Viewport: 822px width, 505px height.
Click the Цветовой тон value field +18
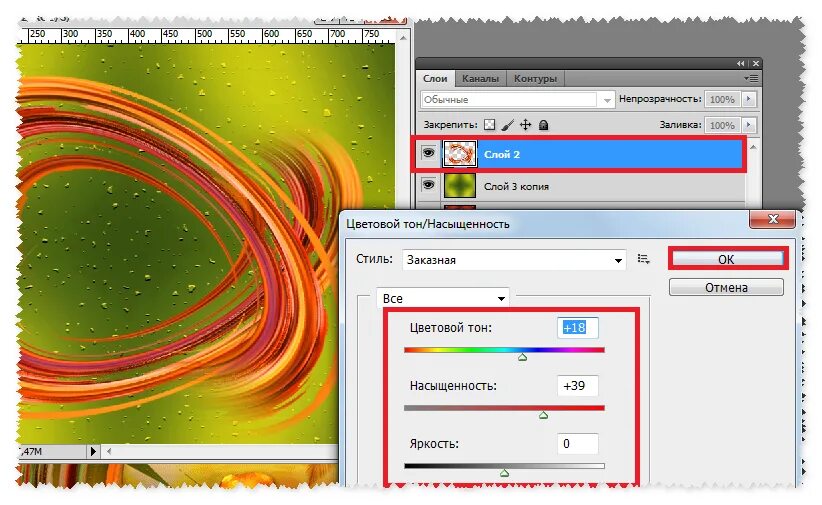pos(577,328)
